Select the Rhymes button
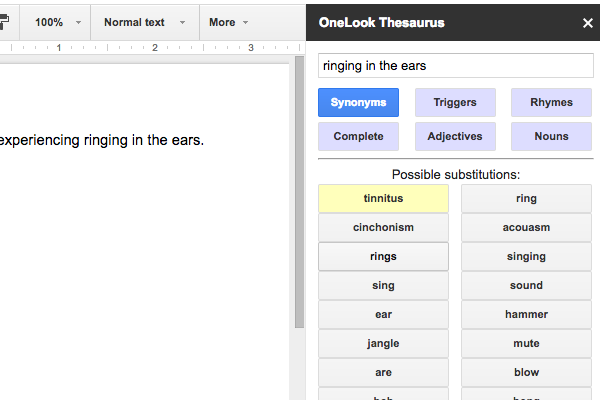Screen dimensions: 600x400 point(551,103)
